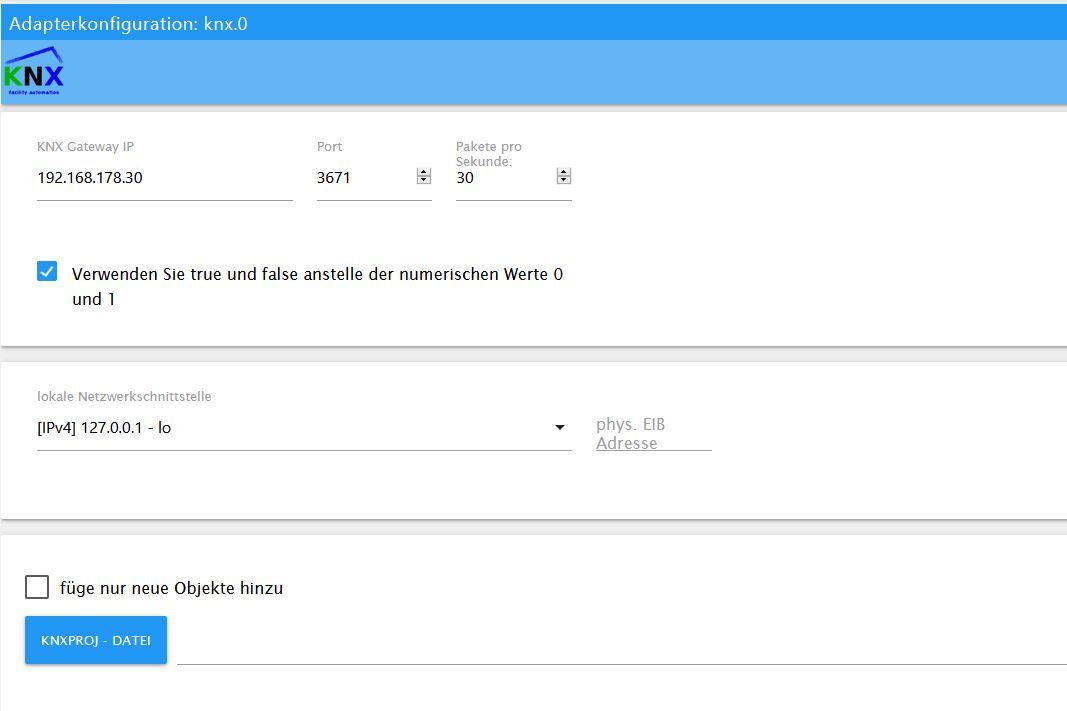The width and height of the screenshot is (1067, 711).
Task: Click the dropdown arrow of network interface selector
Action: (x=559, y=427)
